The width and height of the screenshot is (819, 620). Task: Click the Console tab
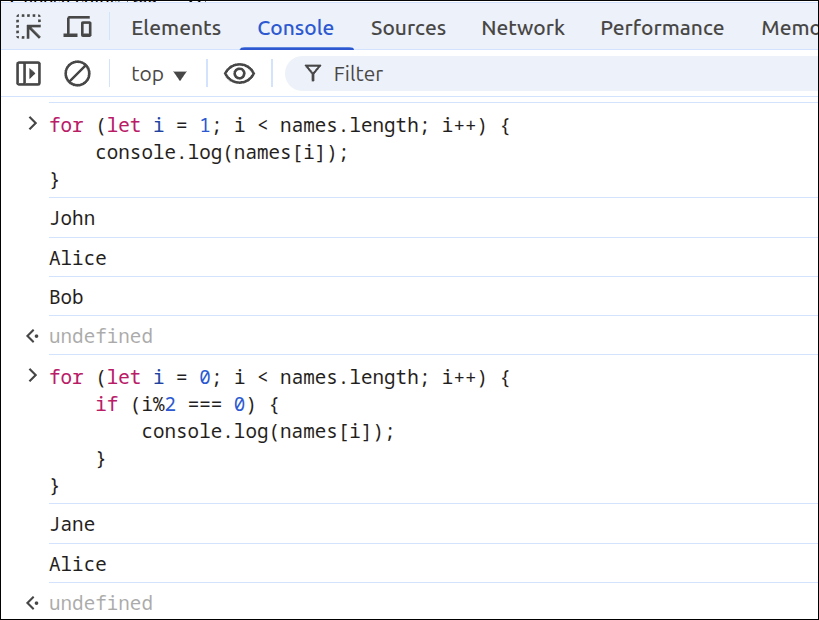point(296,28)
